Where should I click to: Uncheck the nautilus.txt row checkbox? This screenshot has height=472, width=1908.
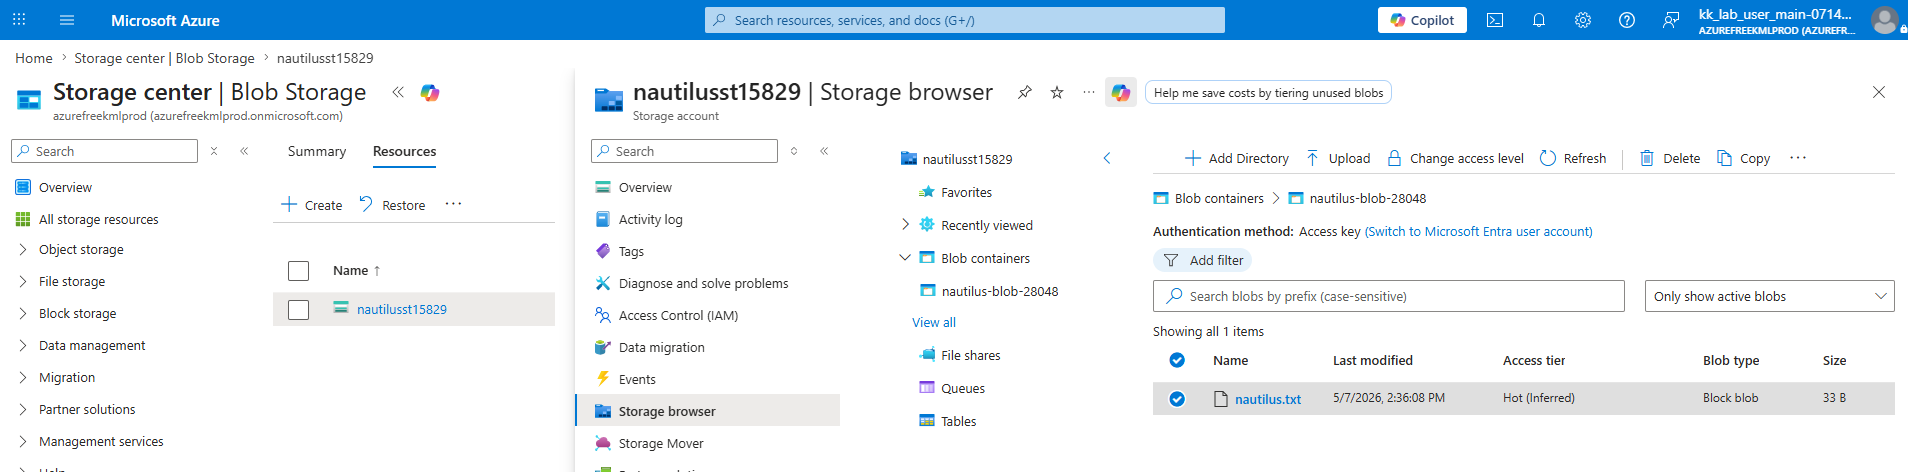[x=1177, y=399]
